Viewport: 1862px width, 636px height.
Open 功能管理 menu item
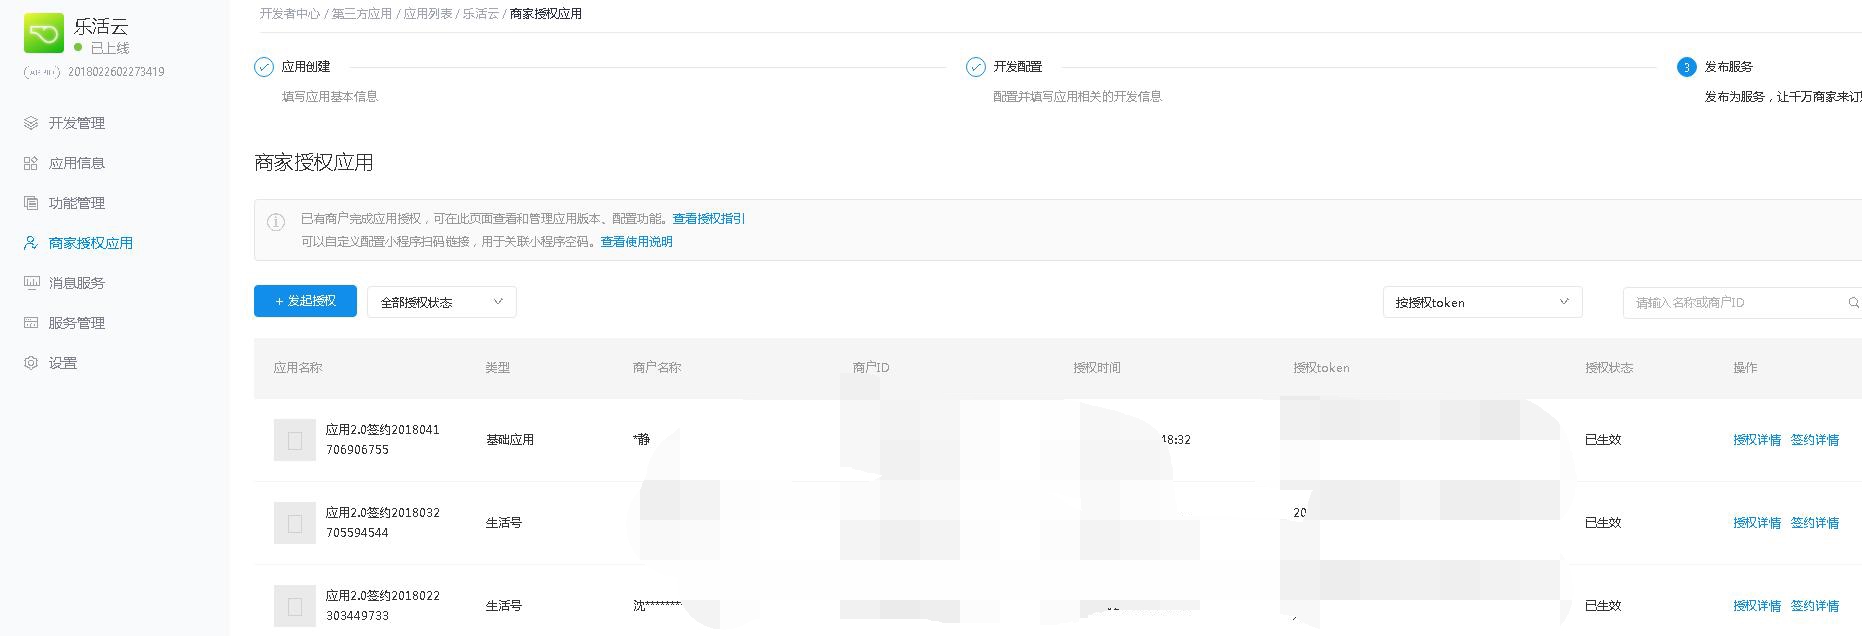77,203
